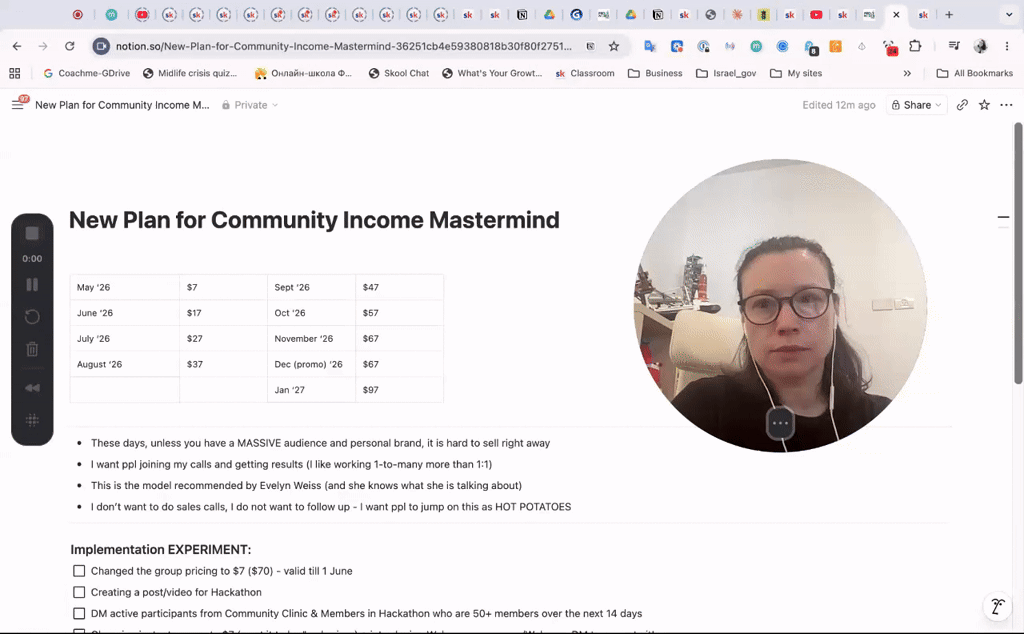Bookmark this page with address bar star

click(x=614, y=46)
